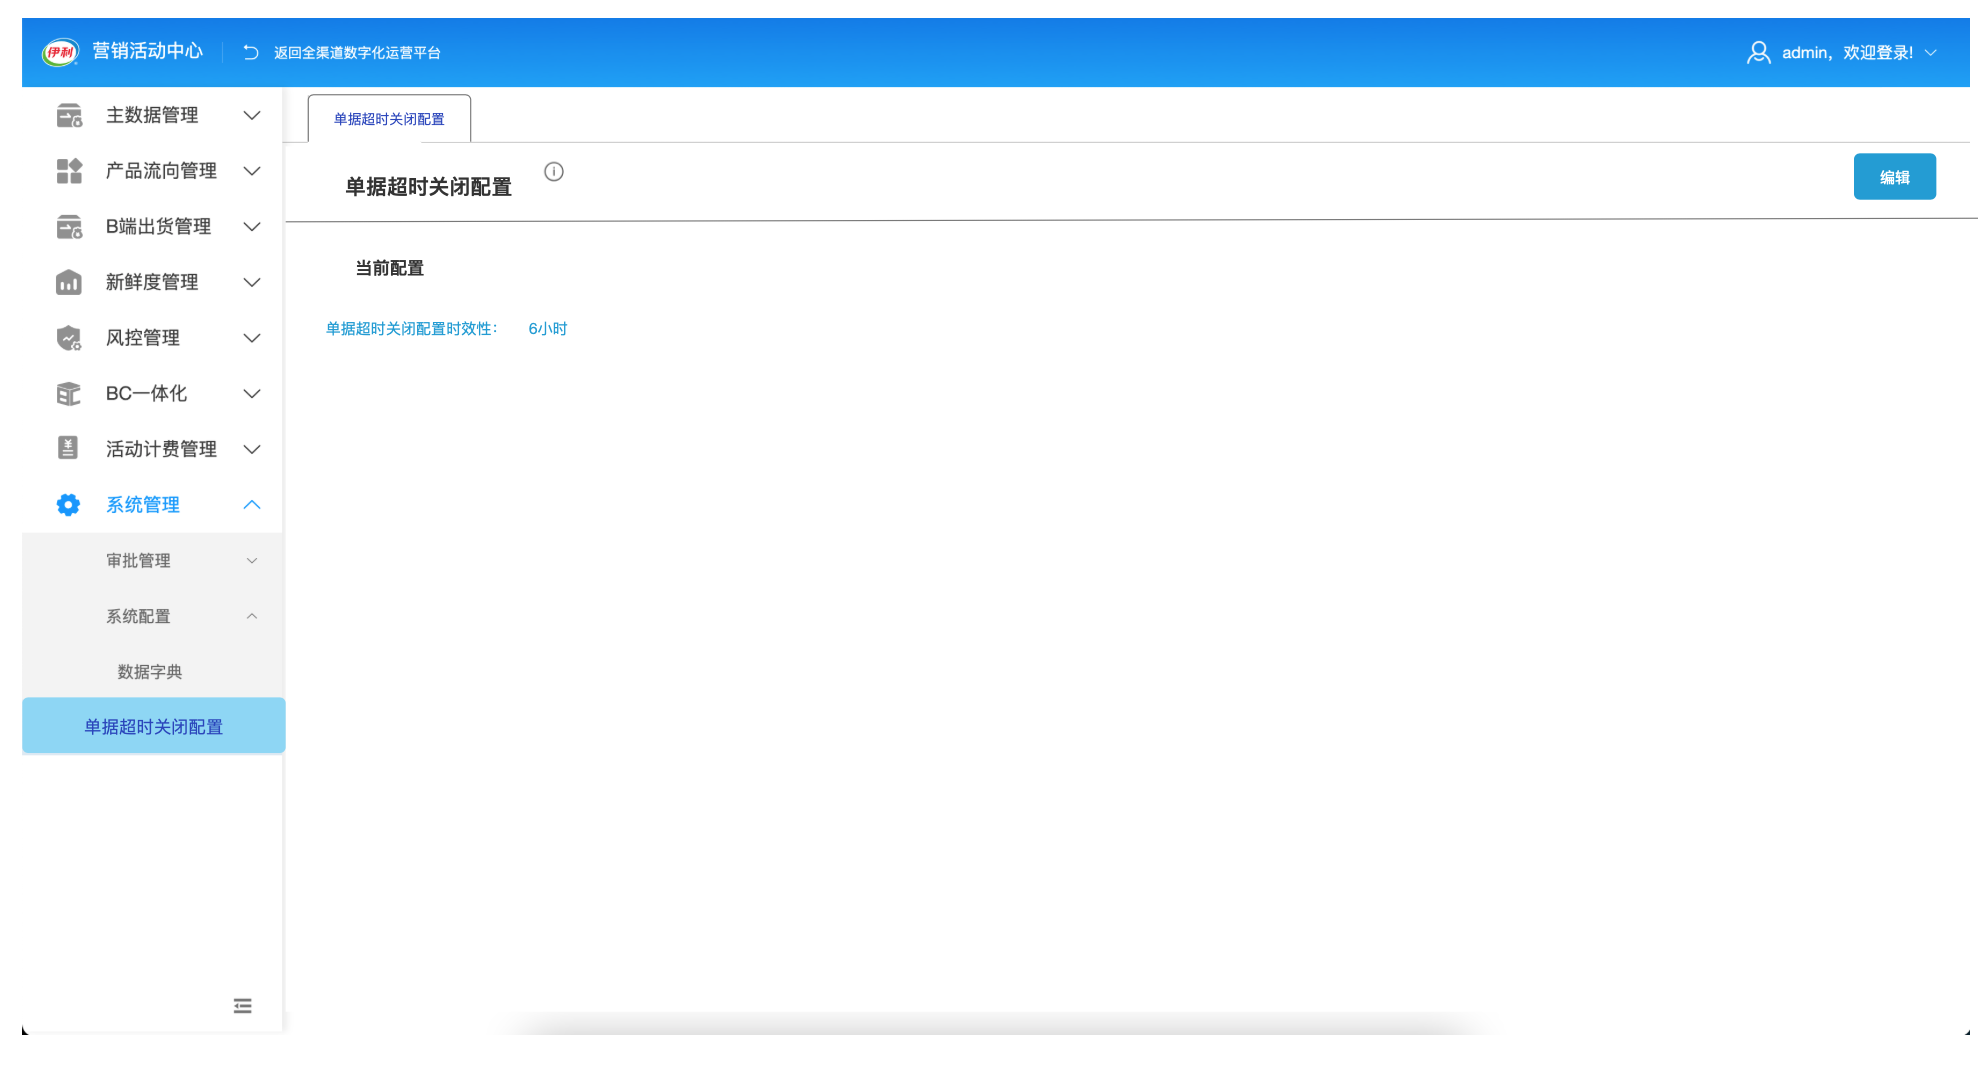The height and width of the screenshot is (1074, 1978).
Task: Open the 审批管理 submenu label
Action: (x=138, y=561)
